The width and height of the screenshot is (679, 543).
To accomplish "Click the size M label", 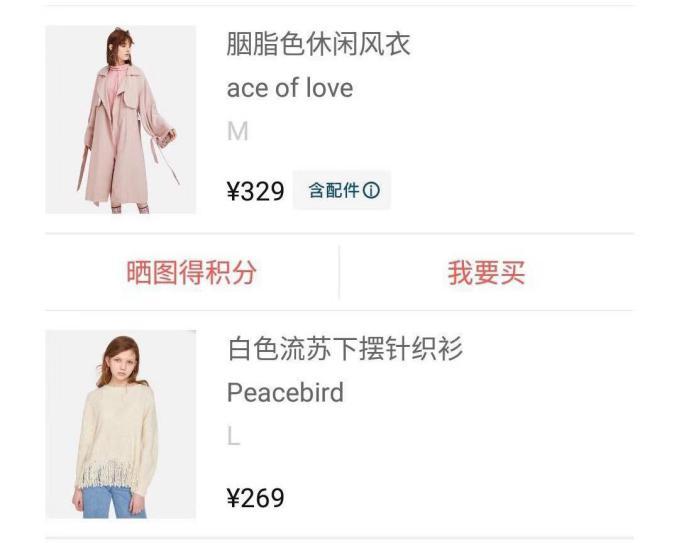I will click(x=238, y=131).
